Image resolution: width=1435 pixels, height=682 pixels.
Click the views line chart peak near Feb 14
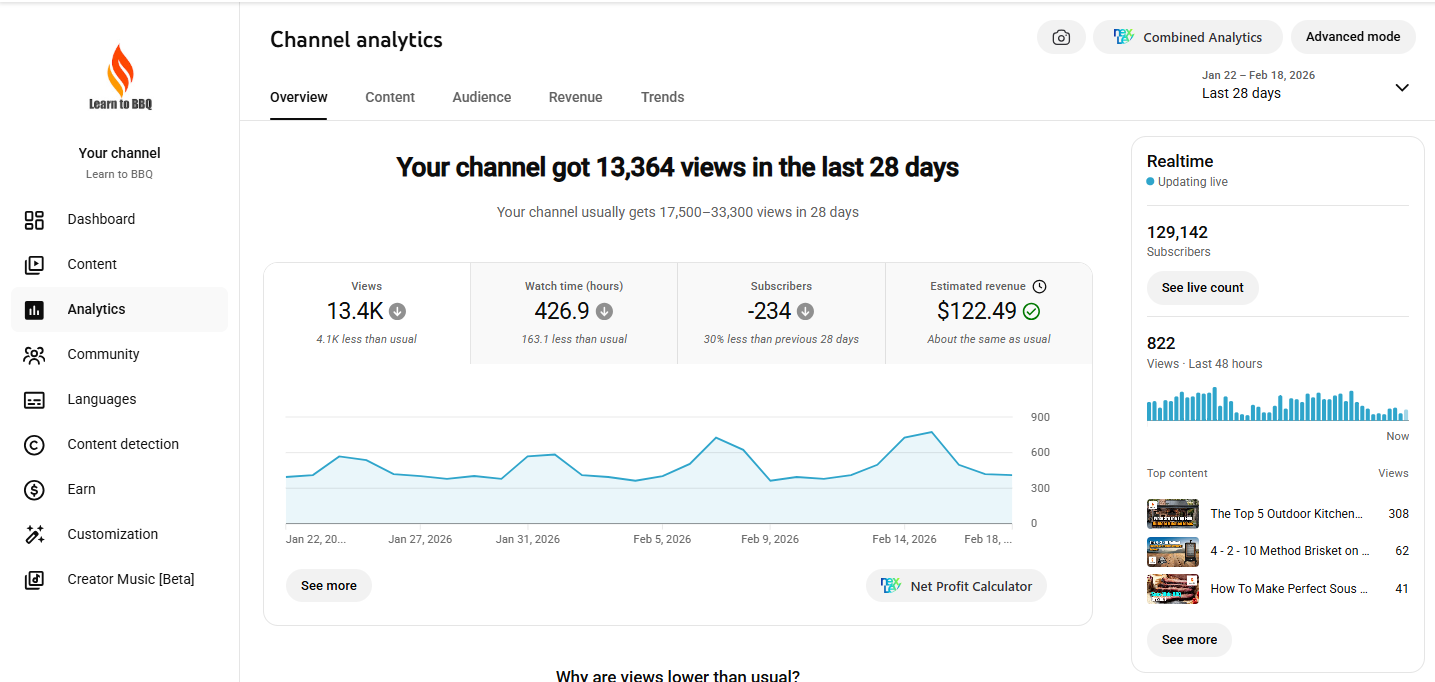(931, 432)
